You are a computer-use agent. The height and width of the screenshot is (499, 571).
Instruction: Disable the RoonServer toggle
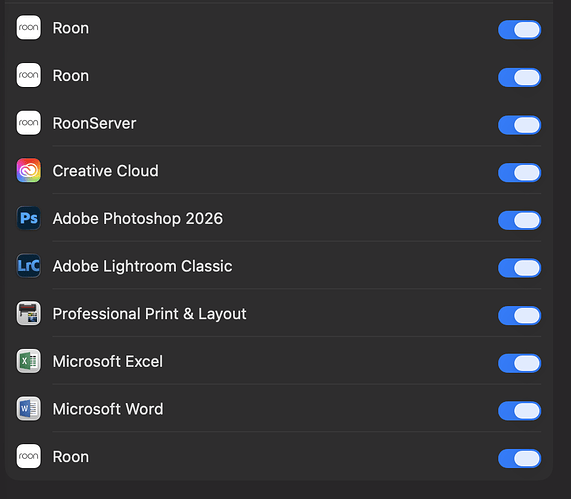(x=519, y=125)
